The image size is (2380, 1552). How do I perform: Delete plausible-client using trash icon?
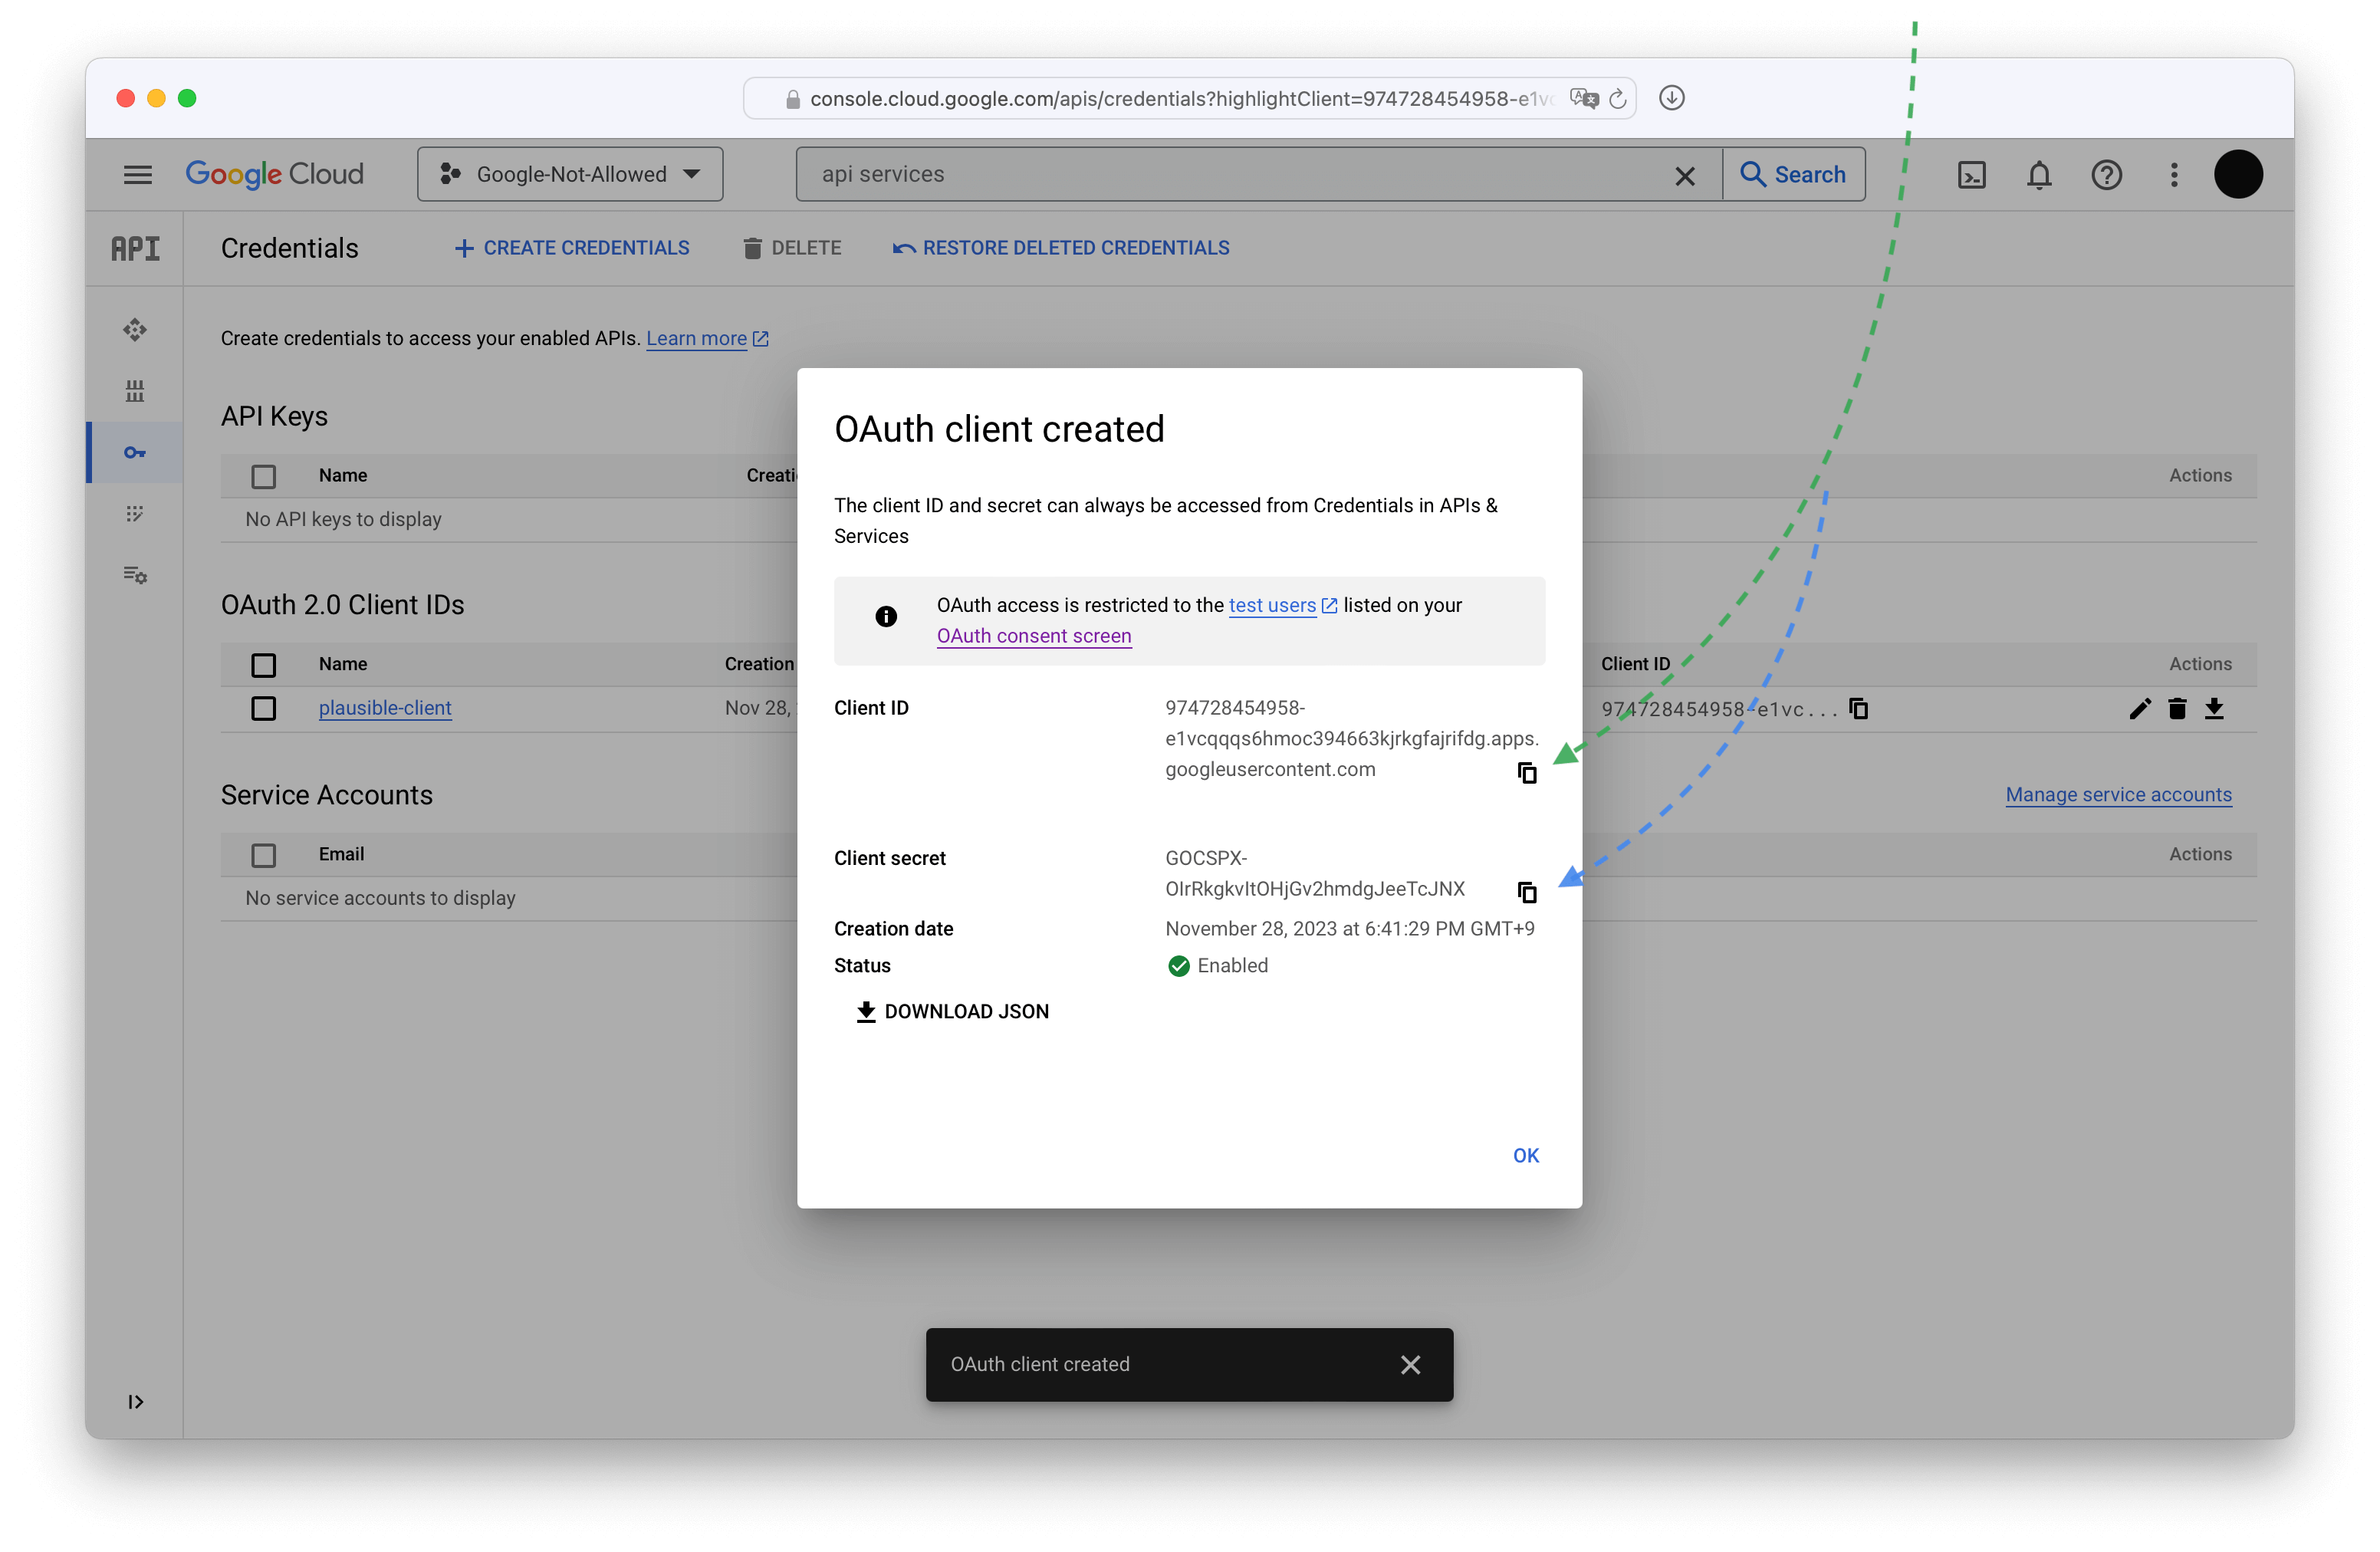(x=2177, y=709)
